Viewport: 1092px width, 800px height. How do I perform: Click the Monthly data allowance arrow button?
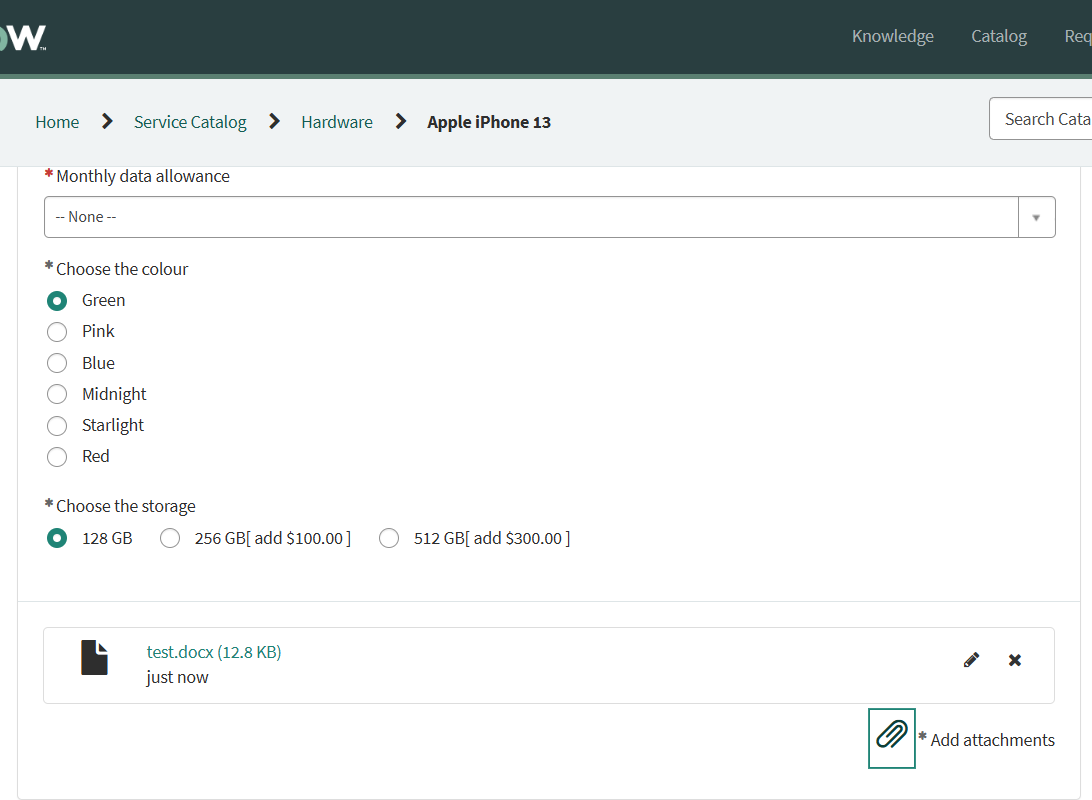point(1036,217)
